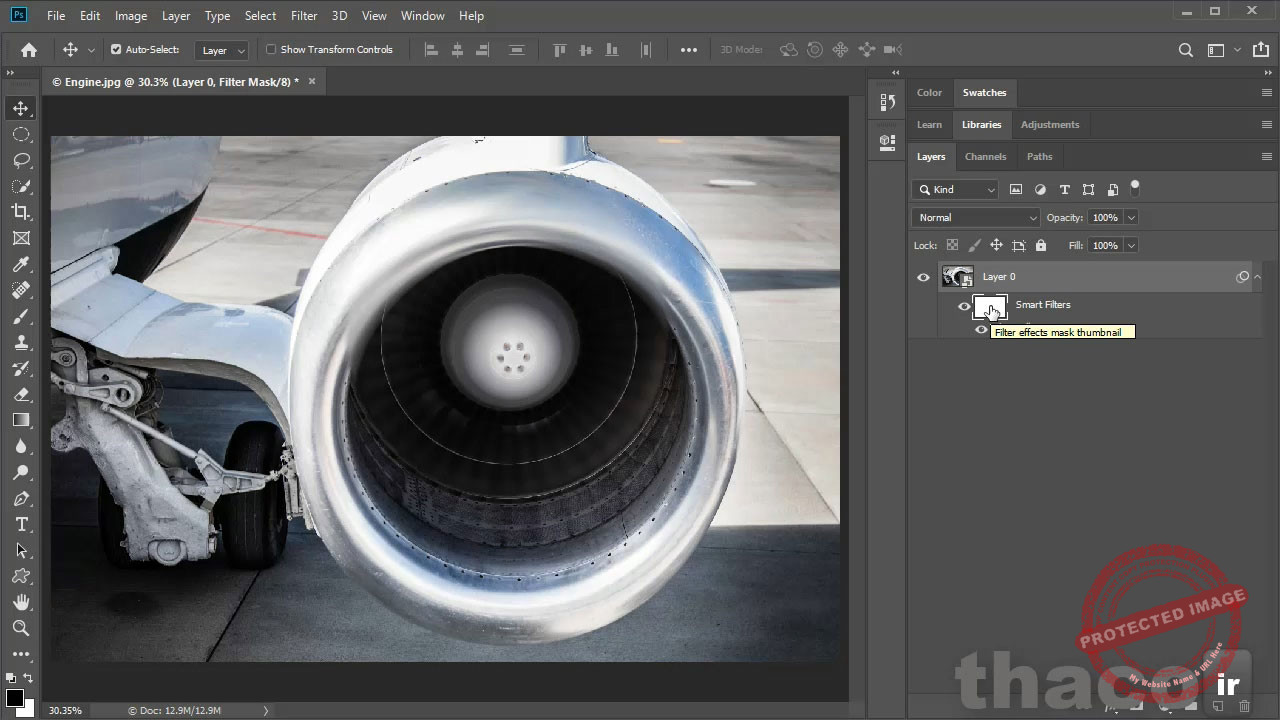Select the Pen tool

click(x=21, y=498)
